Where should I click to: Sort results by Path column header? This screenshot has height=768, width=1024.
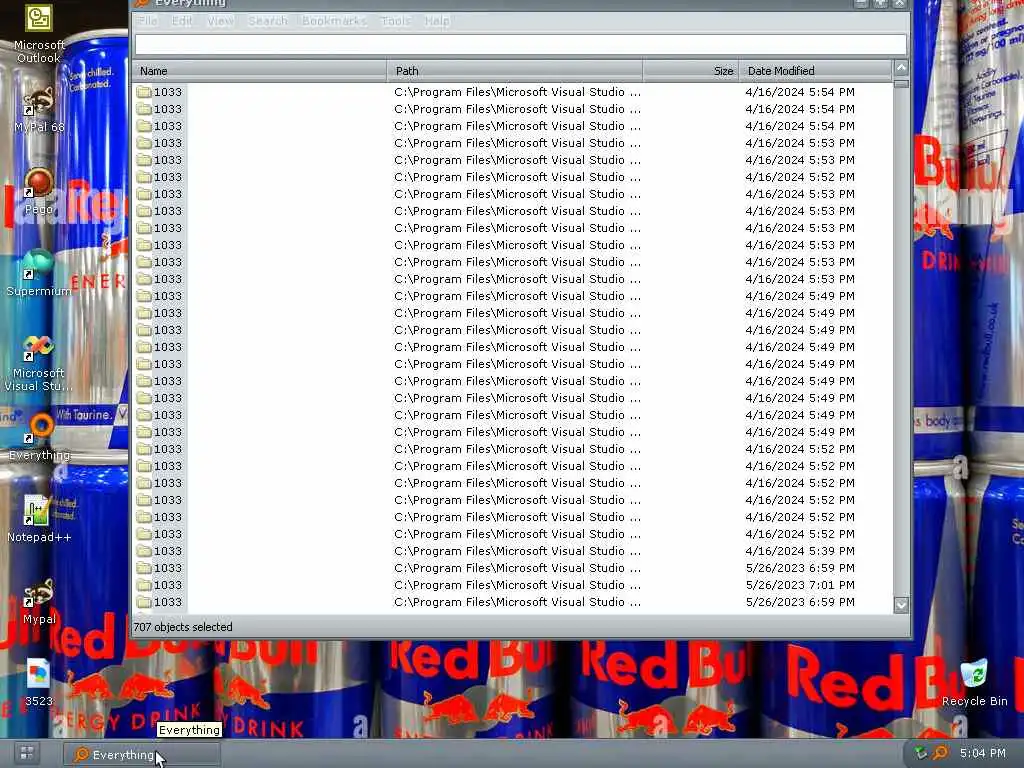coord(515,71)
